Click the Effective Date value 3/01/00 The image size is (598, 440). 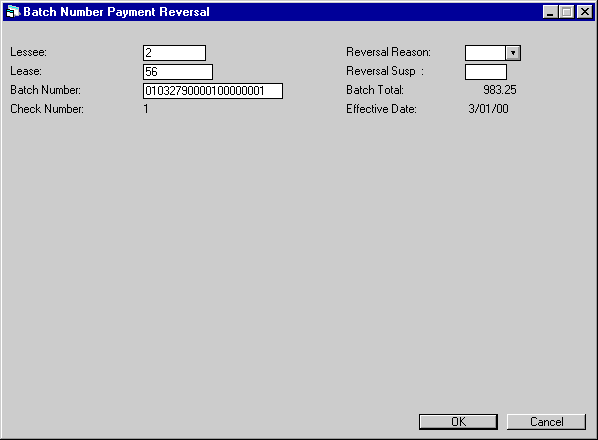(x=488, y=109)
